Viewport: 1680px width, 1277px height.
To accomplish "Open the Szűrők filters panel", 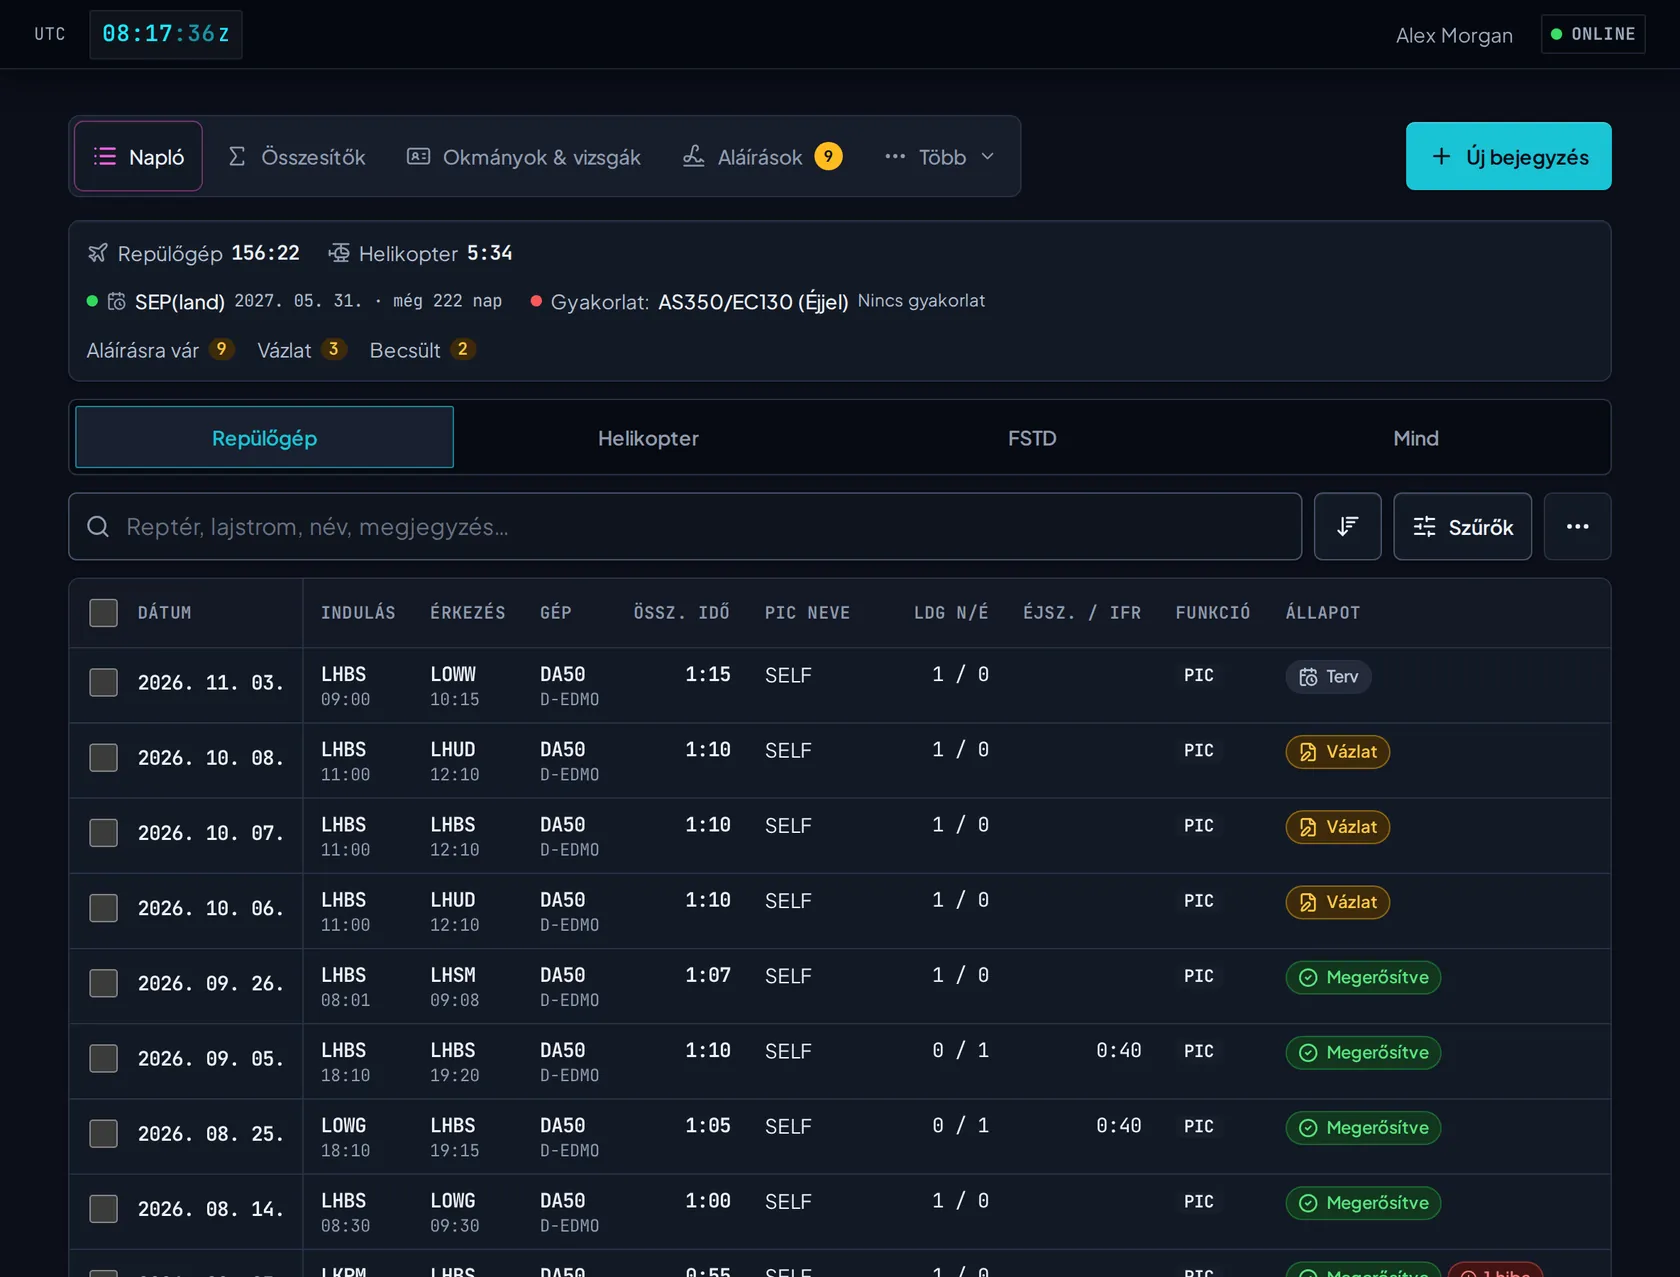I will [1462, 526].
